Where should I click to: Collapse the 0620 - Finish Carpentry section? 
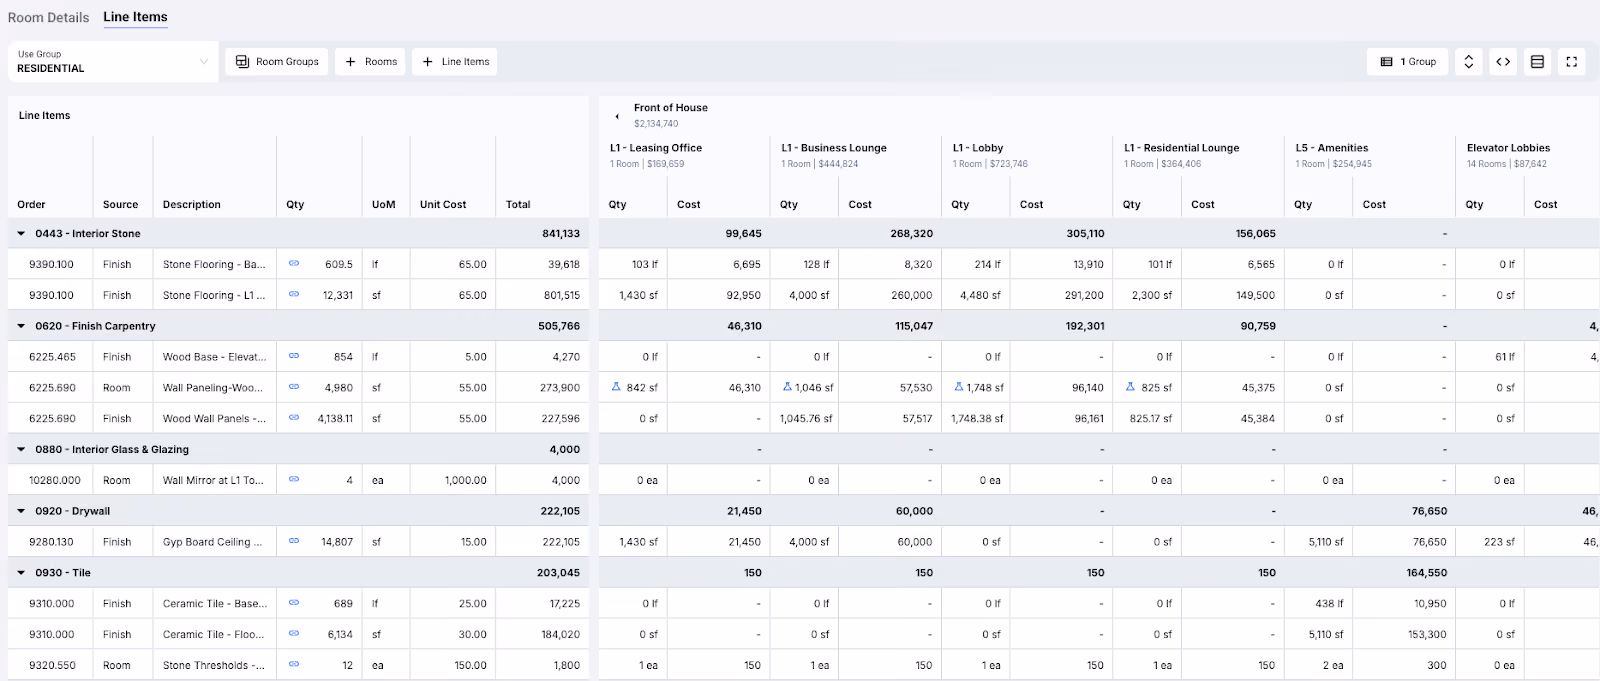tap(21, 326)
